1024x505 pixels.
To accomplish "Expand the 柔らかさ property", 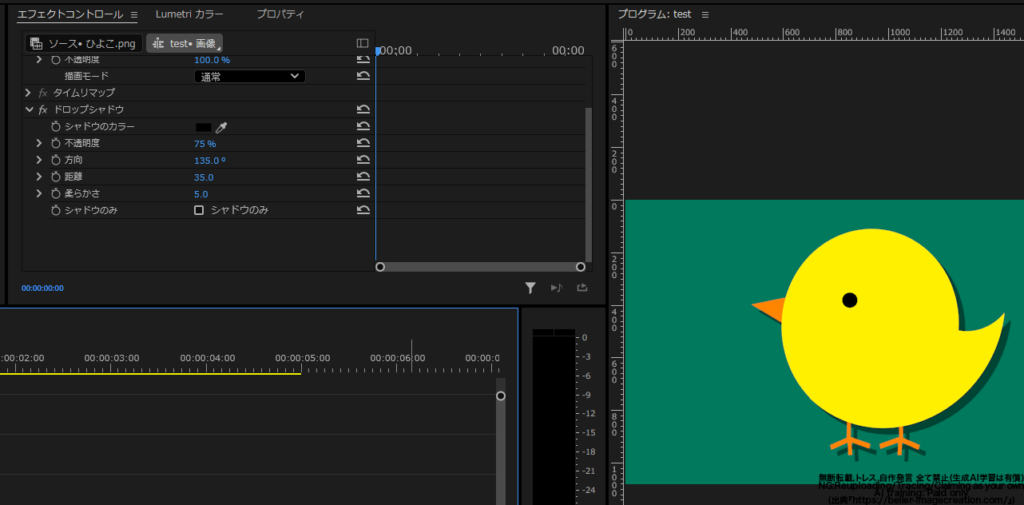I will click(x=39, y=194).
